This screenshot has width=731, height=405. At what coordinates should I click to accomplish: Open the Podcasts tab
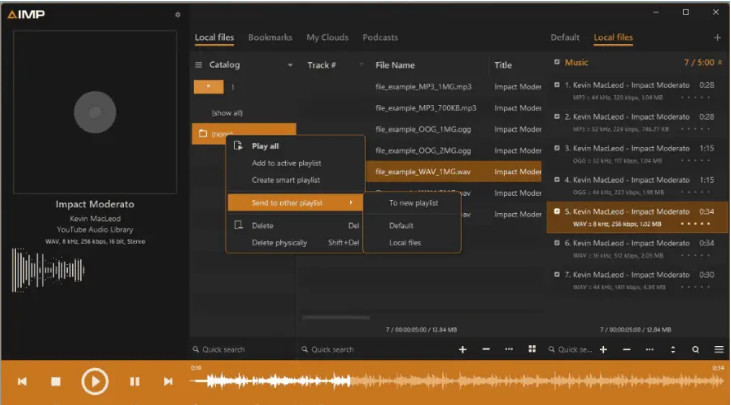(x=380, y=37)
